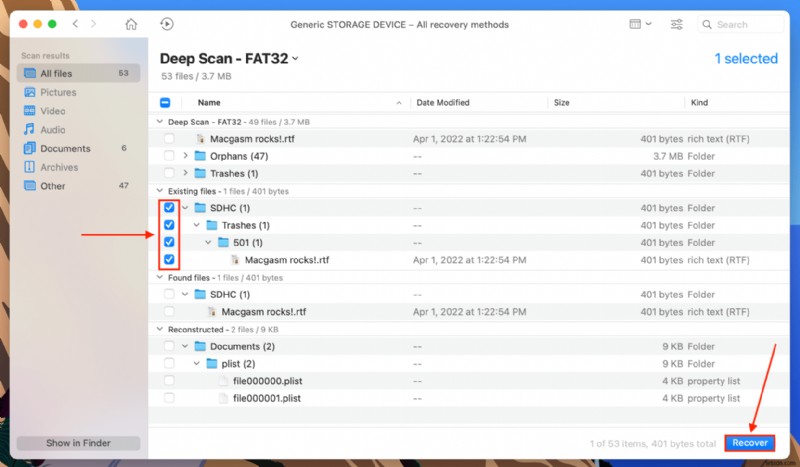Image resolution: width=800 pixels, height=467 pixels.
Task: Click the Recover button
Action: (749, 443)
